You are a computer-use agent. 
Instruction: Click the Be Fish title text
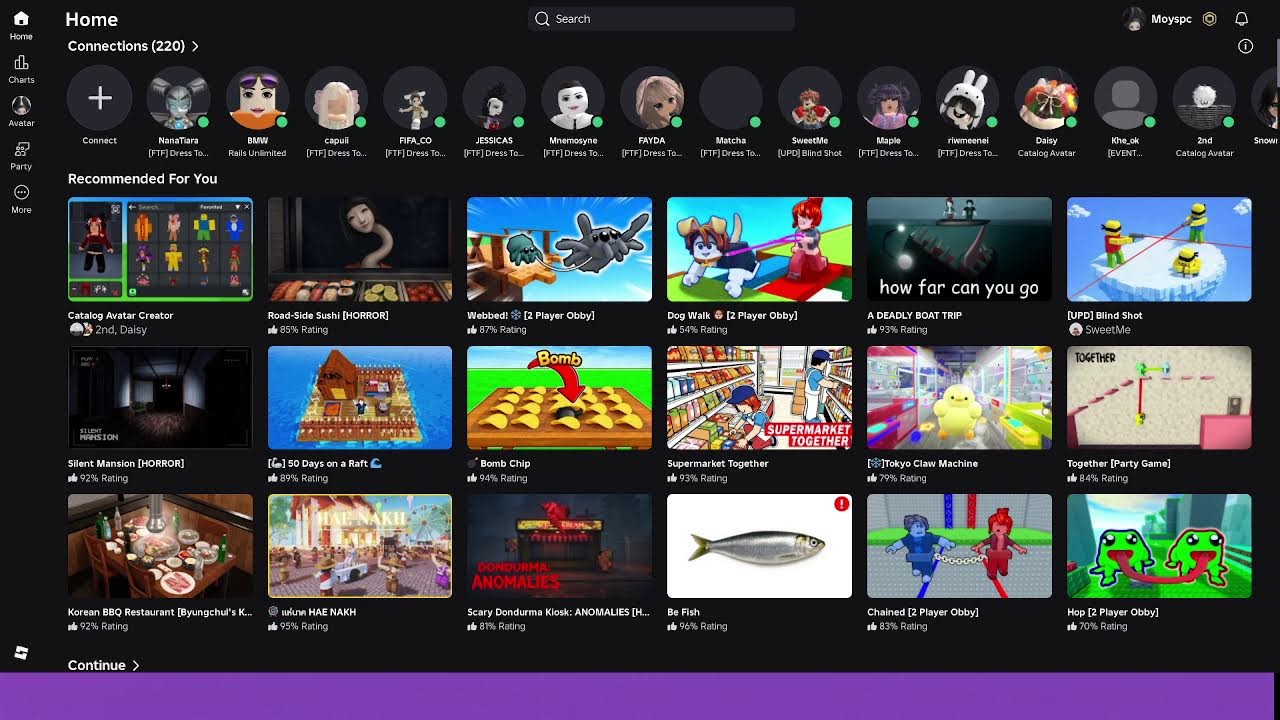click(683, 612)
